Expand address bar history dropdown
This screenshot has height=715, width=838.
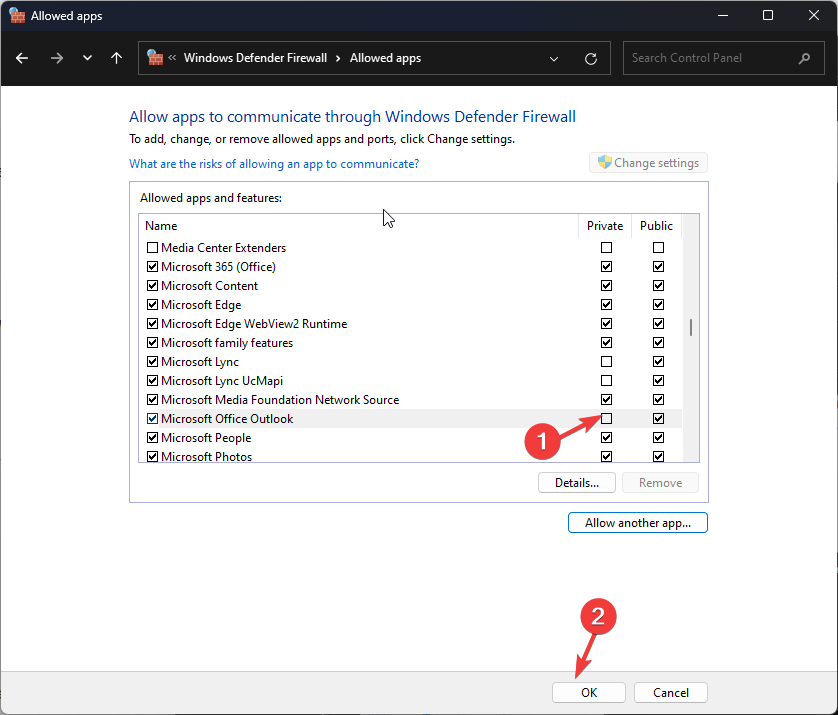[554, 58]
